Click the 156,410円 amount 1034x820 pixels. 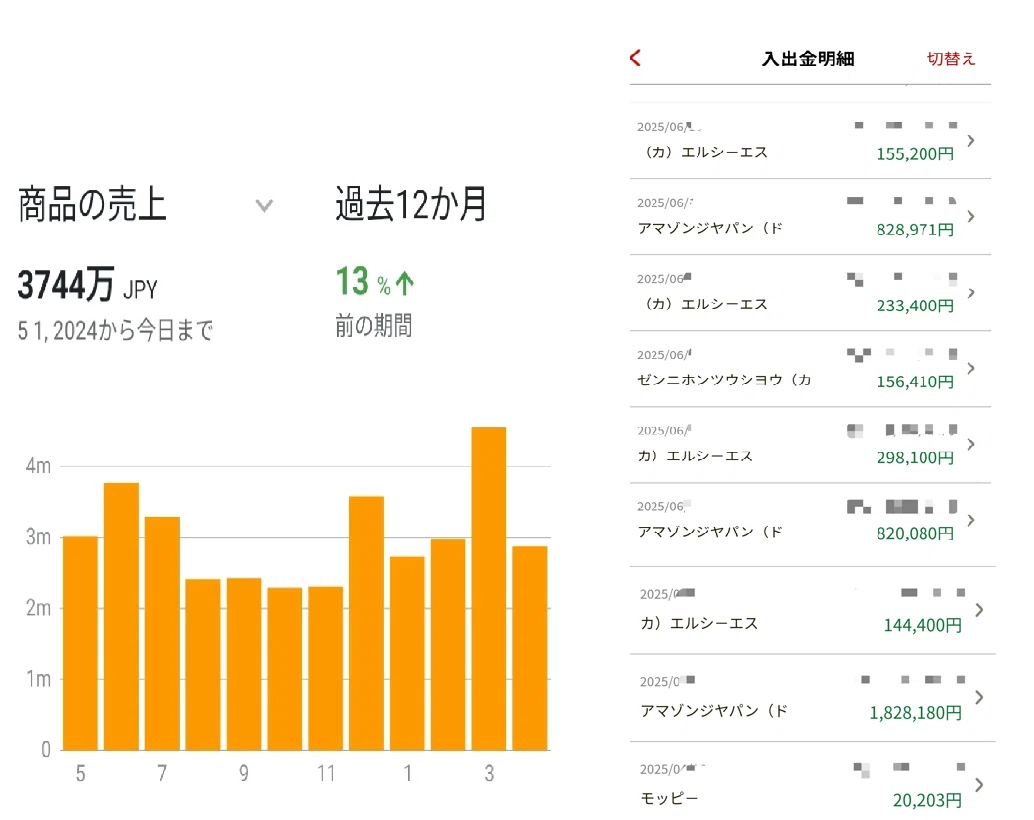pyautogui.click(x=915, y=381)
